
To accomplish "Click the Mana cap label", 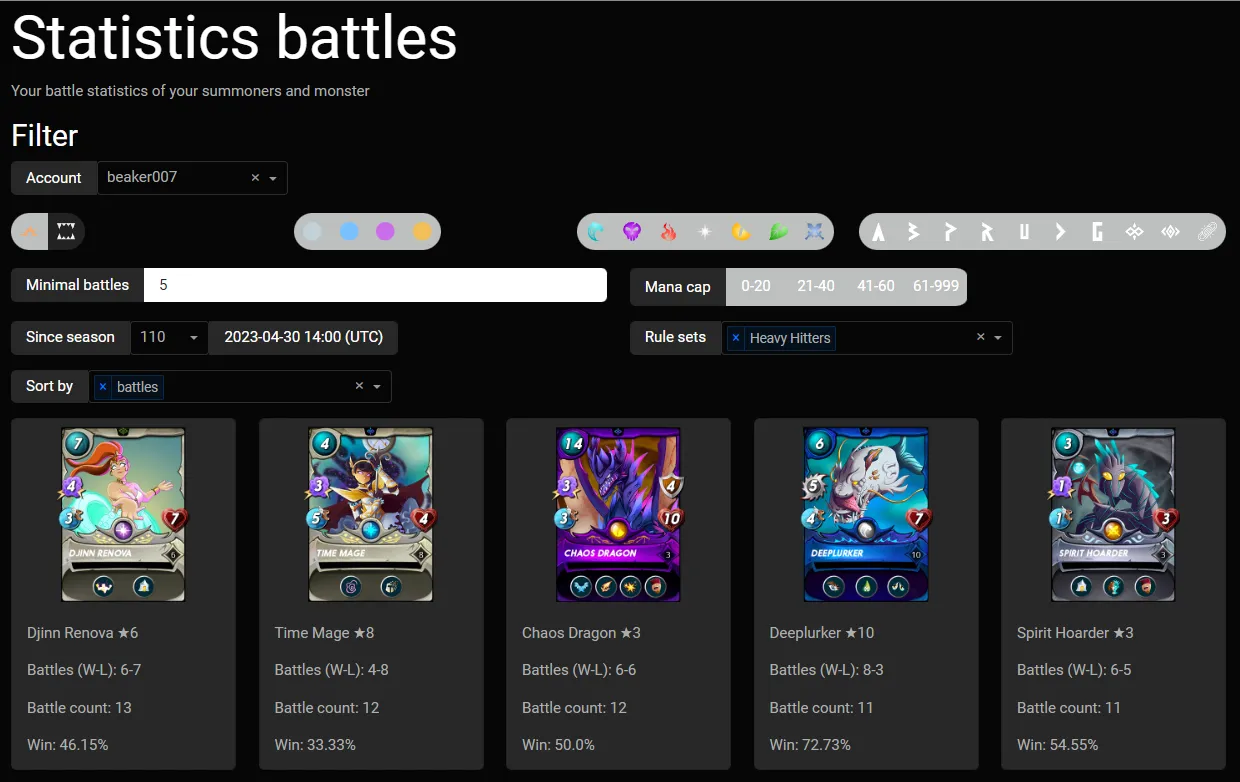I will click(678, 286).
